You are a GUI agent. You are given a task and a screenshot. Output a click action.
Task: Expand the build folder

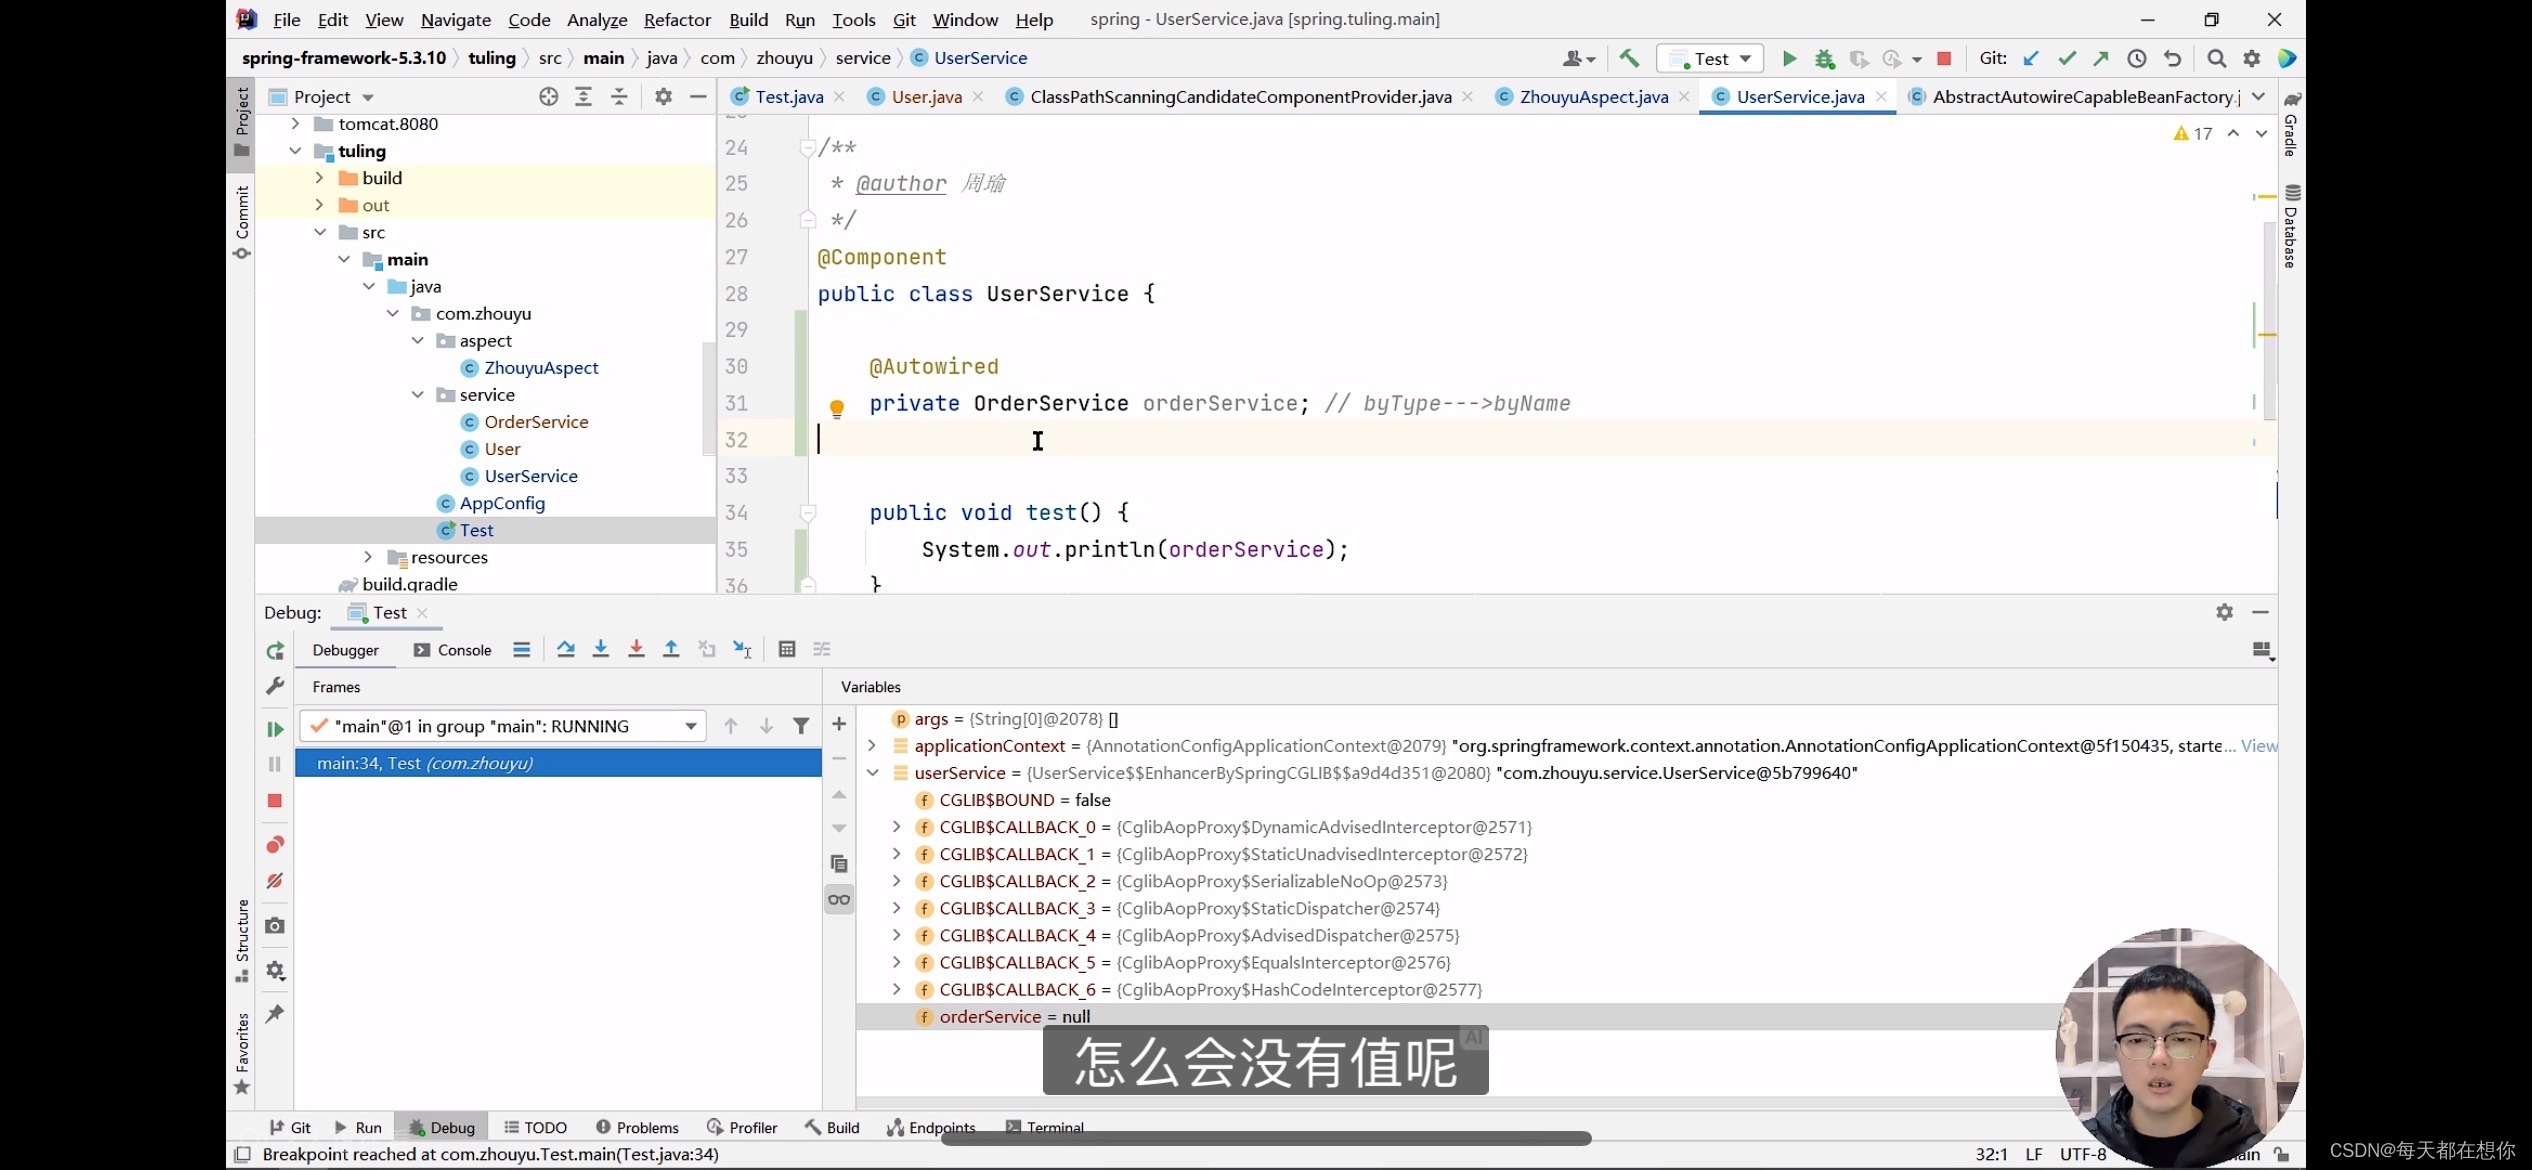[319, 178]
